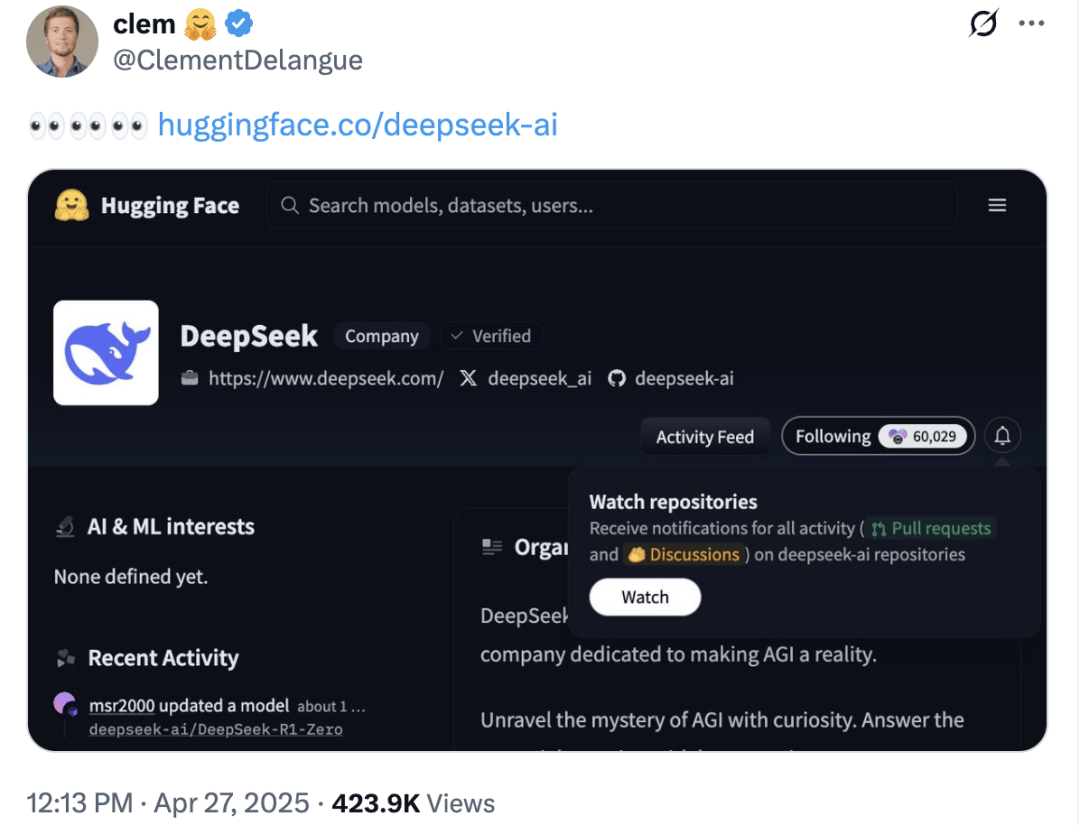Click the search models input field
Image resolution: width=1080 pixels, height=825 pixels.
[612, 205]
